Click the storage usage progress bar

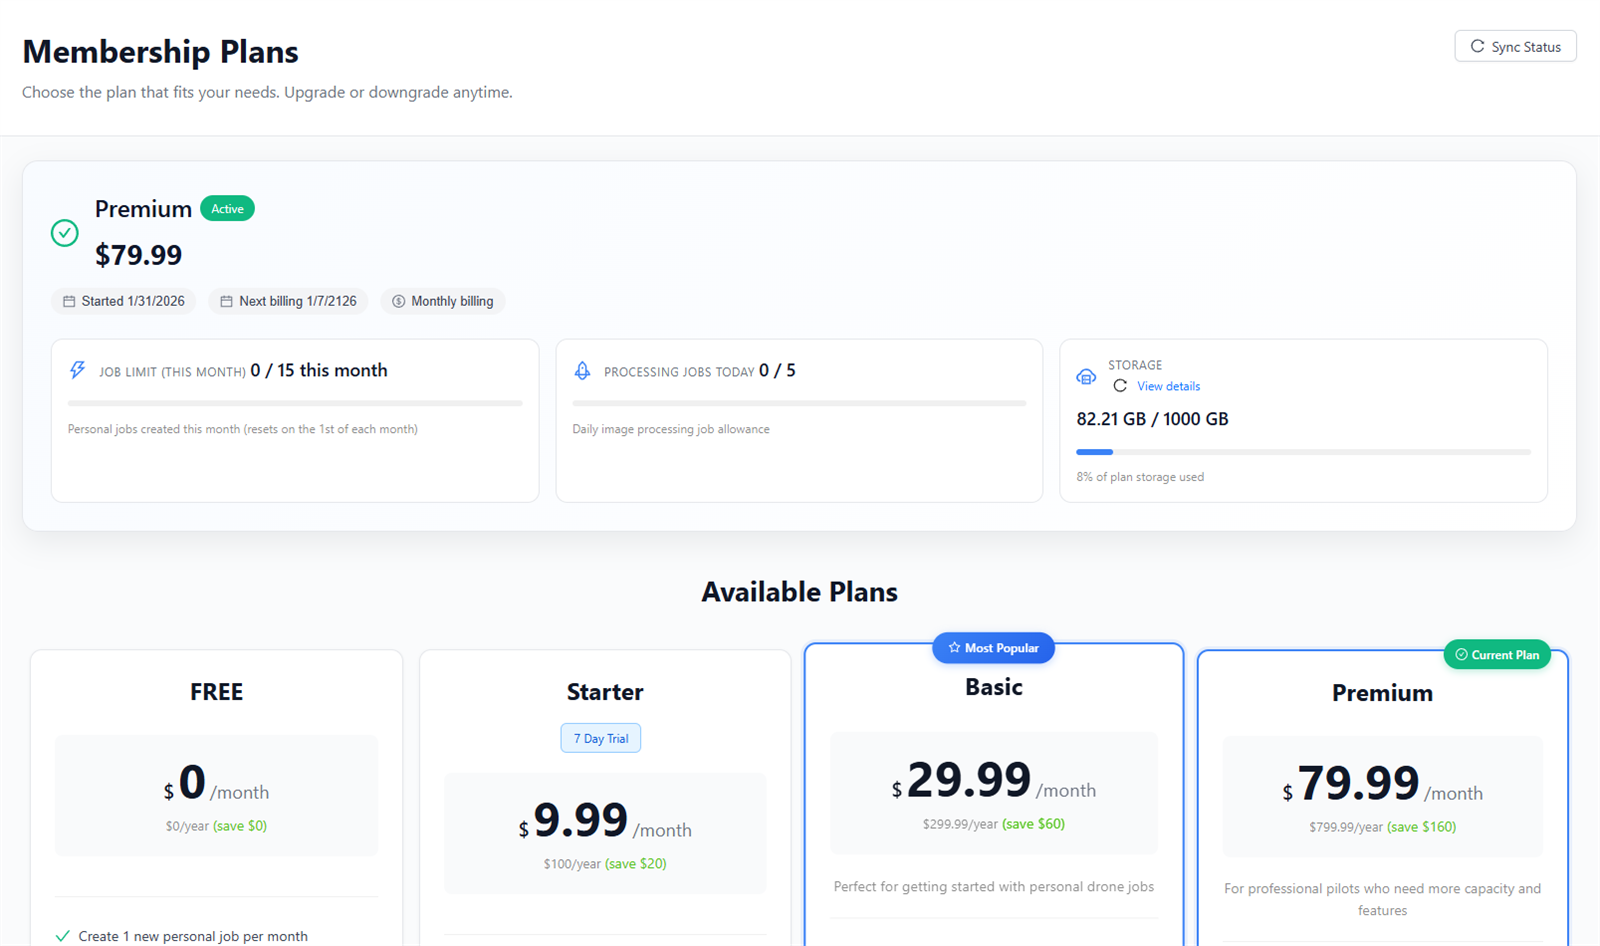(x=1303, y=452)
